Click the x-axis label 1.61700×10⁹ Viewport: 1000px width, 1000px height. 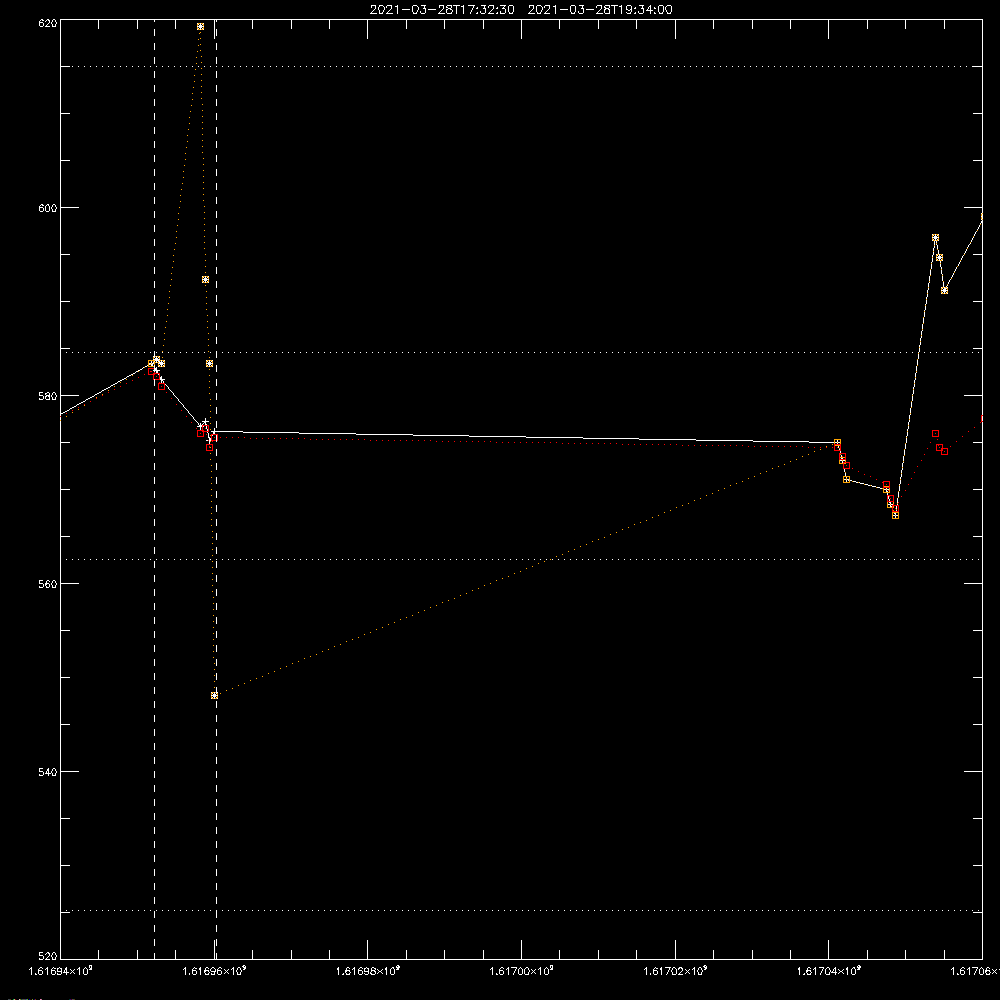[522, 971]
